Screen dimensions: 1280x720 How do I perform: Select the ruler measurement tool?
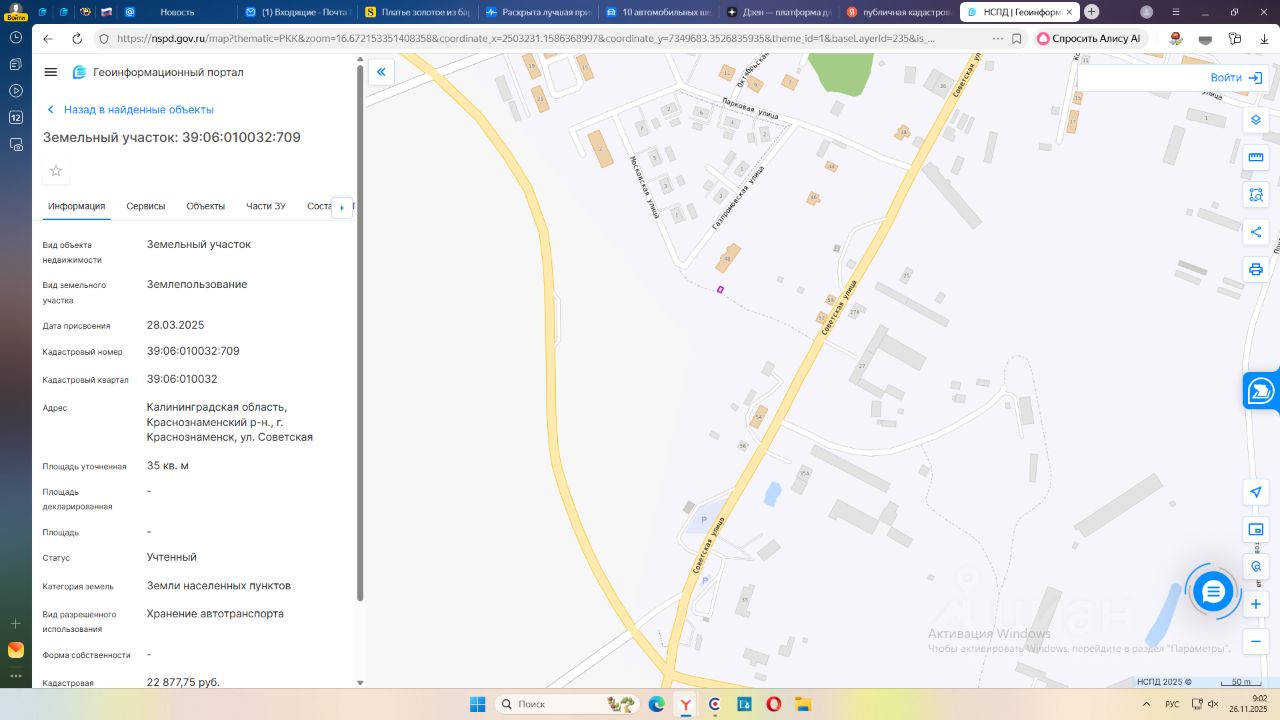click(x=1256, y=157)
